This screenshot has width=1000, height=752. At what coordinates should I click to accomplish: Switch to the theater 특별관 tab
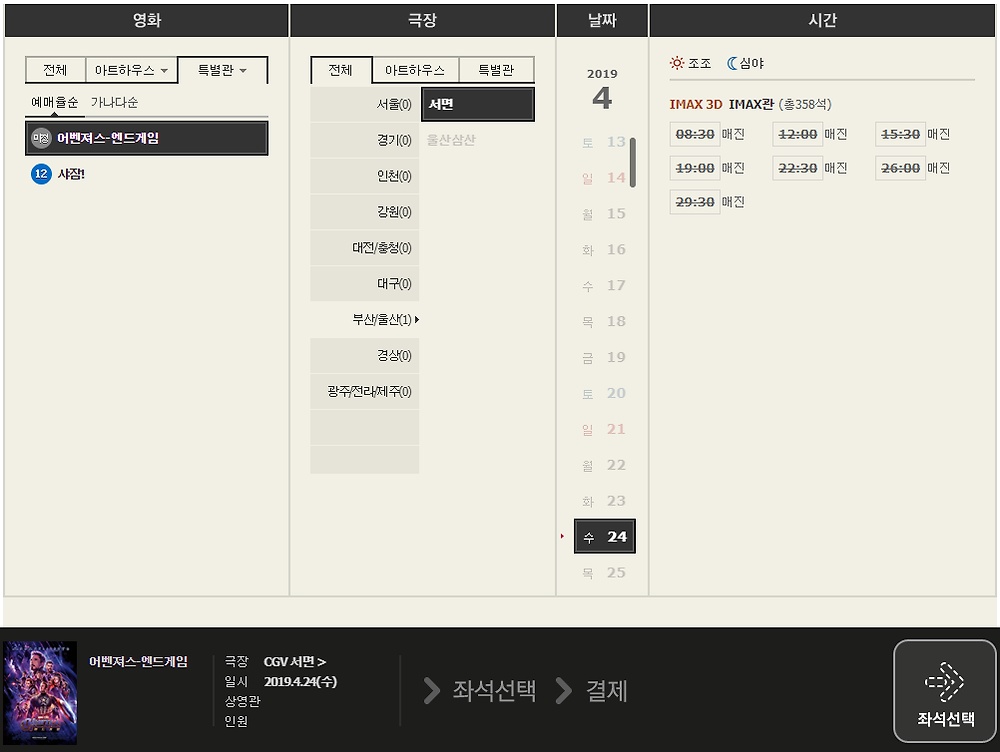coord(496,70)
